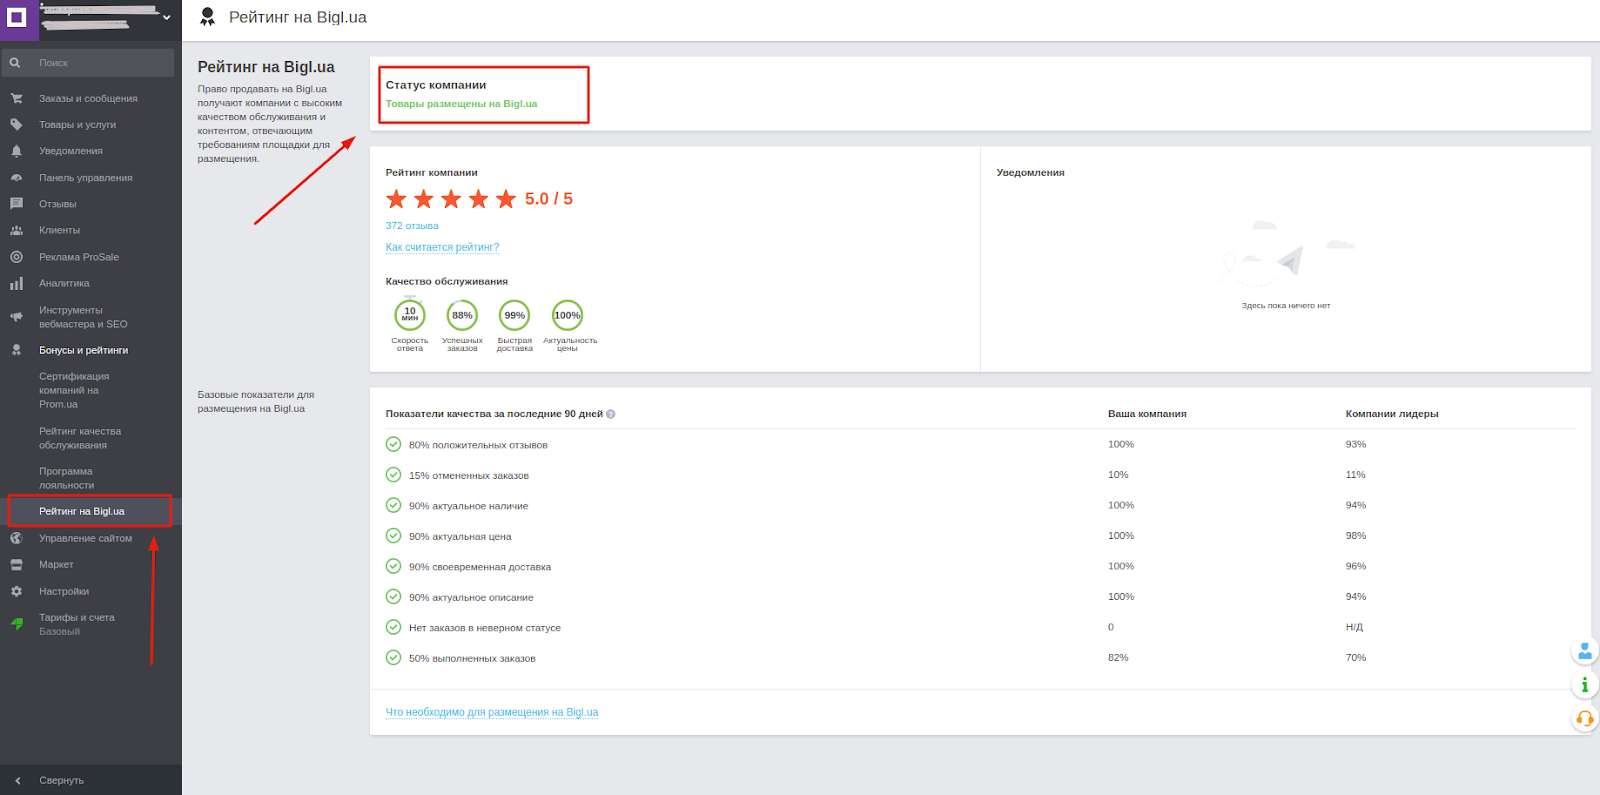
Task: Click check icon for 90% актуальное наличие
Action: pyautogui.click(x=394, y=505)
